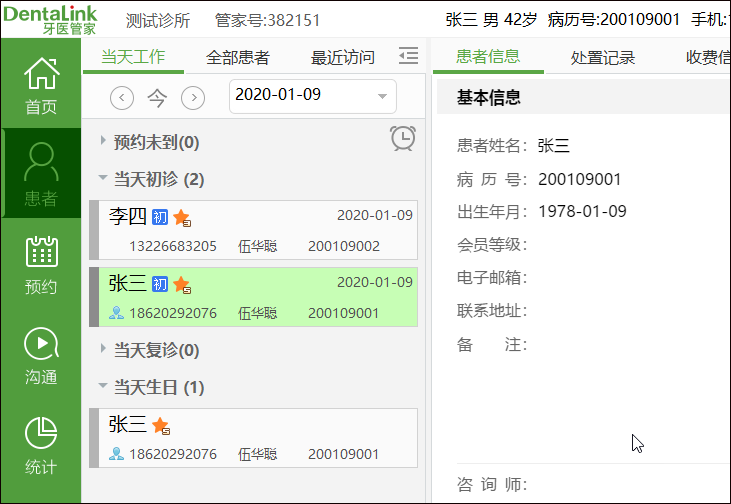Click record number 200109002

click(344, 246)
